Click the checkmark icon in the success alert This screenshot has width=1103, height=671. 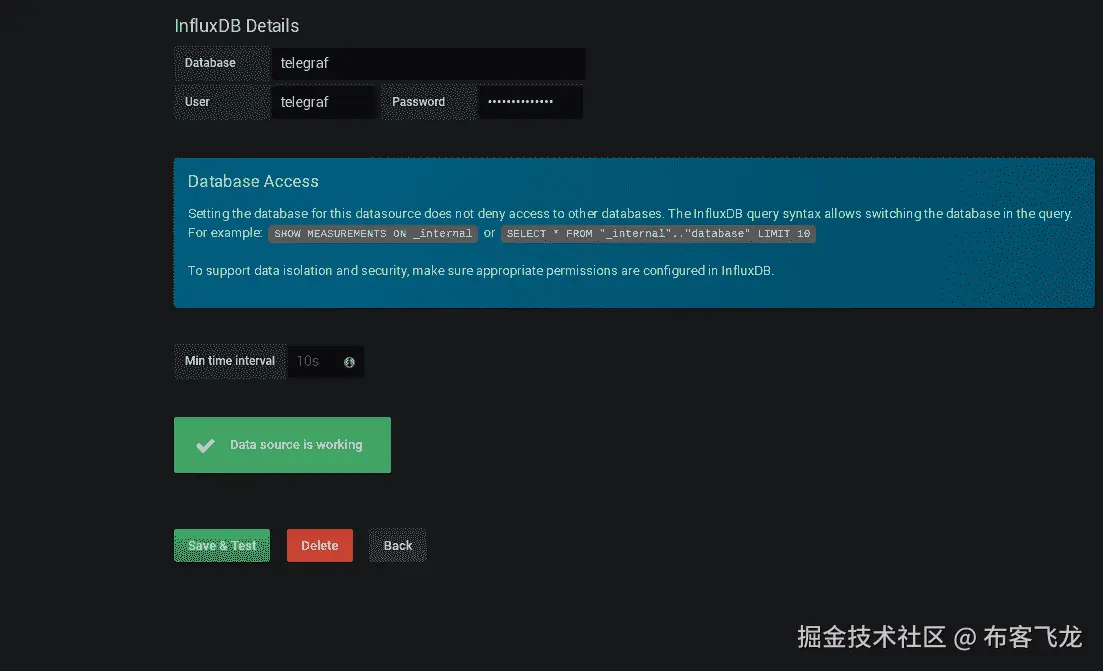tap(205, 446)
